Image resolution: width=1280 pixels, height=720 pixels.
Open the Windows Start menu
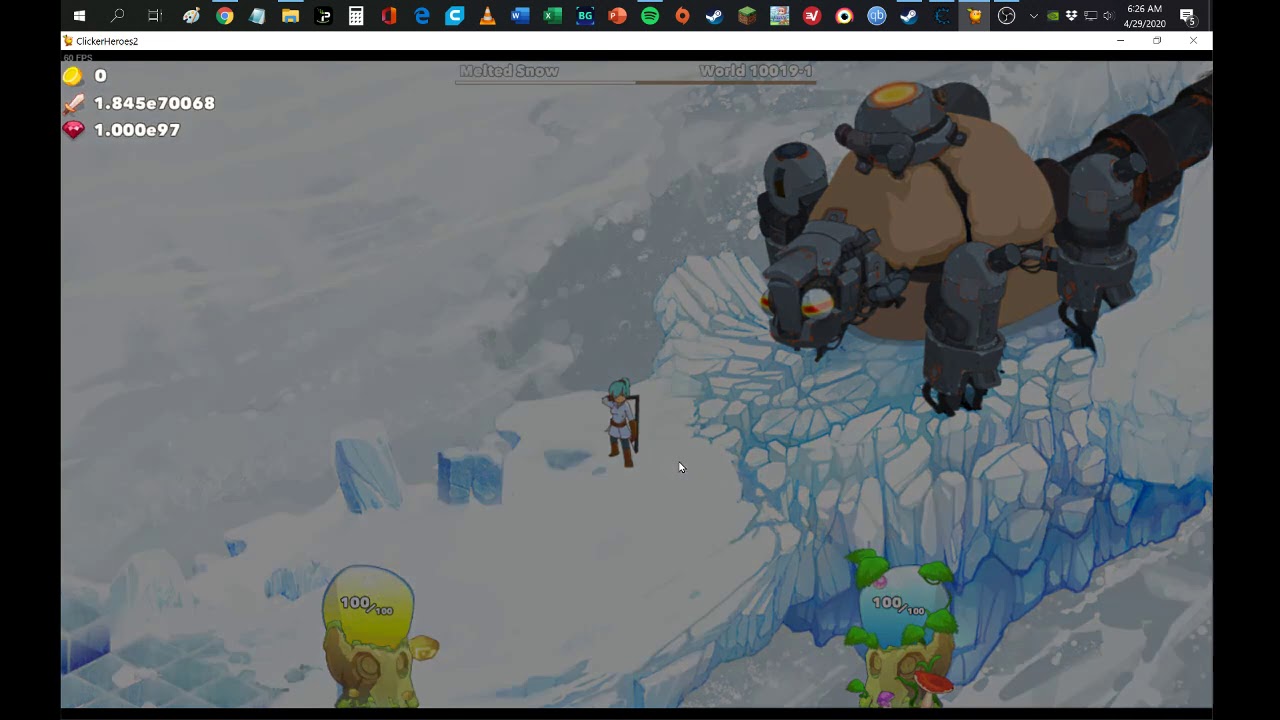pos(80,16)
